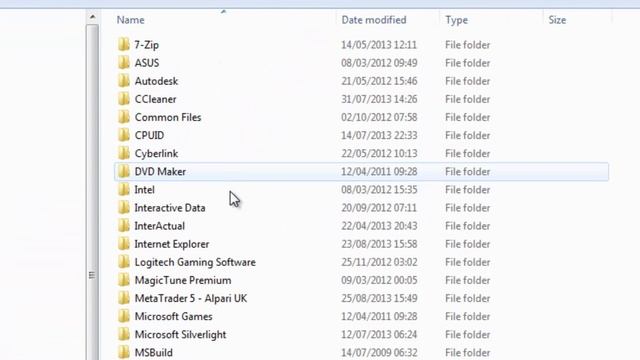
Task: Select MetaTrader 5 - Alpari UK name
Action: click(191, 298)
